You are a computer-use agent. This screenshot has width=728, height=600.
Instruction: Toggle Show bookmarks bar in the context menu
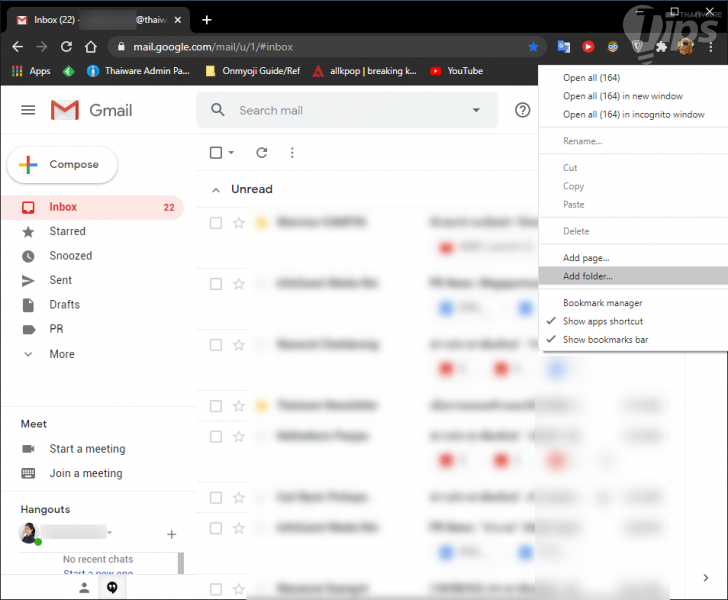tap(633, 339)
